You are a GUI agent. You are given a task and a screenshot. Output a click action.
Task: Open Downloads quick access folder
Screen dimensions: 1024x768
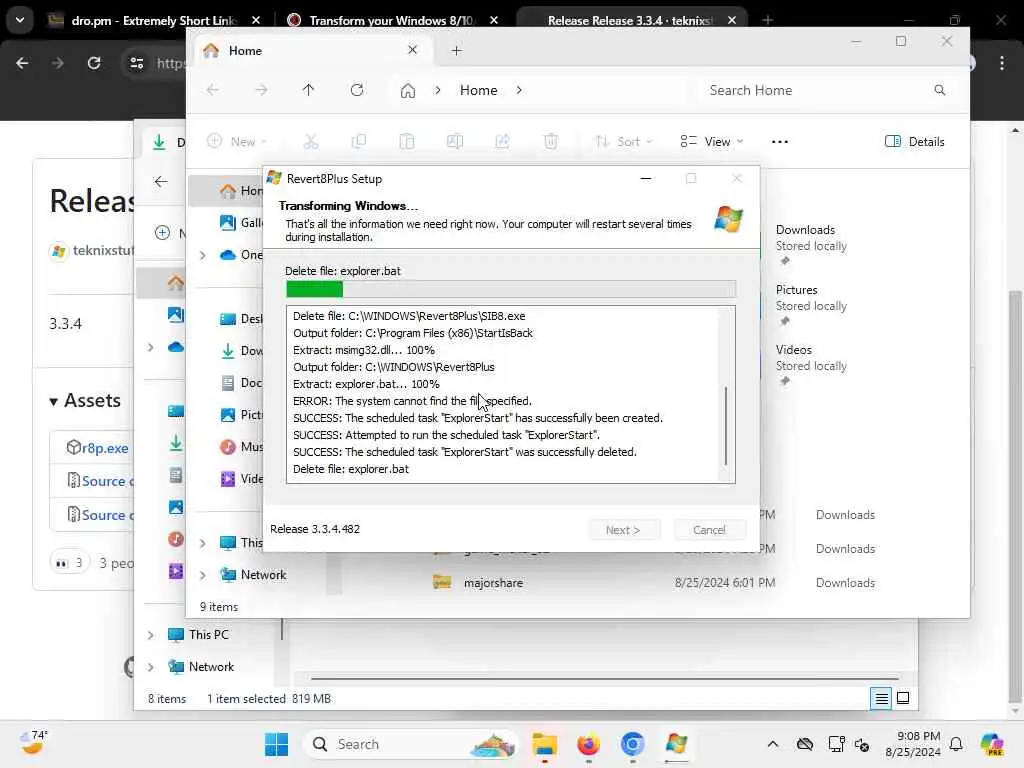(811, 245)
